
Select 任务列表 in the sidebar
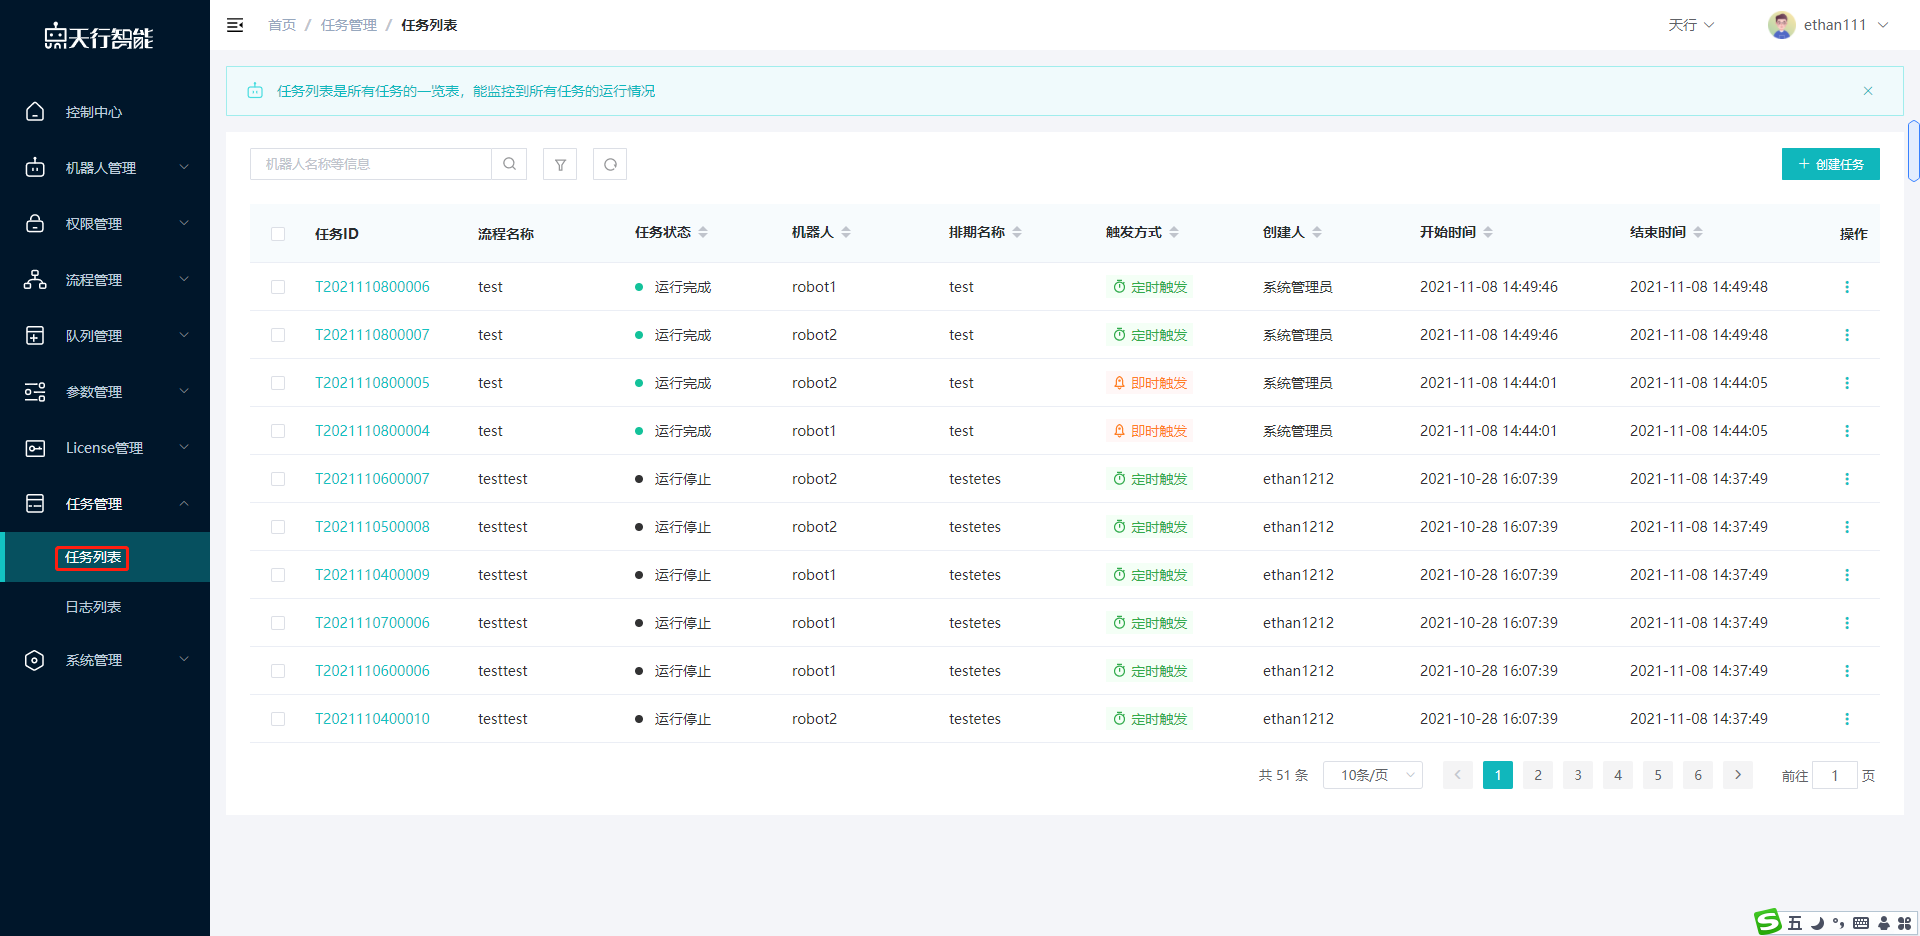(x=105, y=557)
